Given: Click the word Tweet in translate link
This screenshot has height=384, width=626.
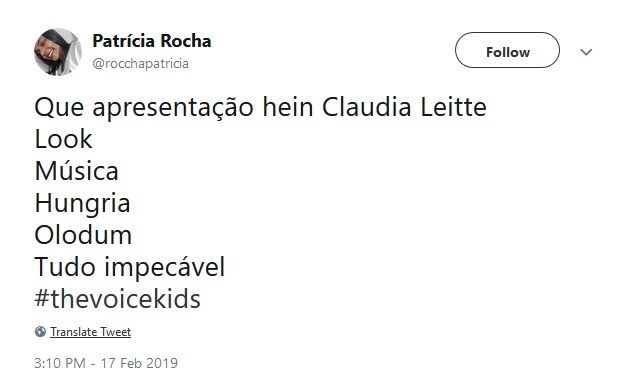Looking at the screenshot, I should (x=115, y=332).
